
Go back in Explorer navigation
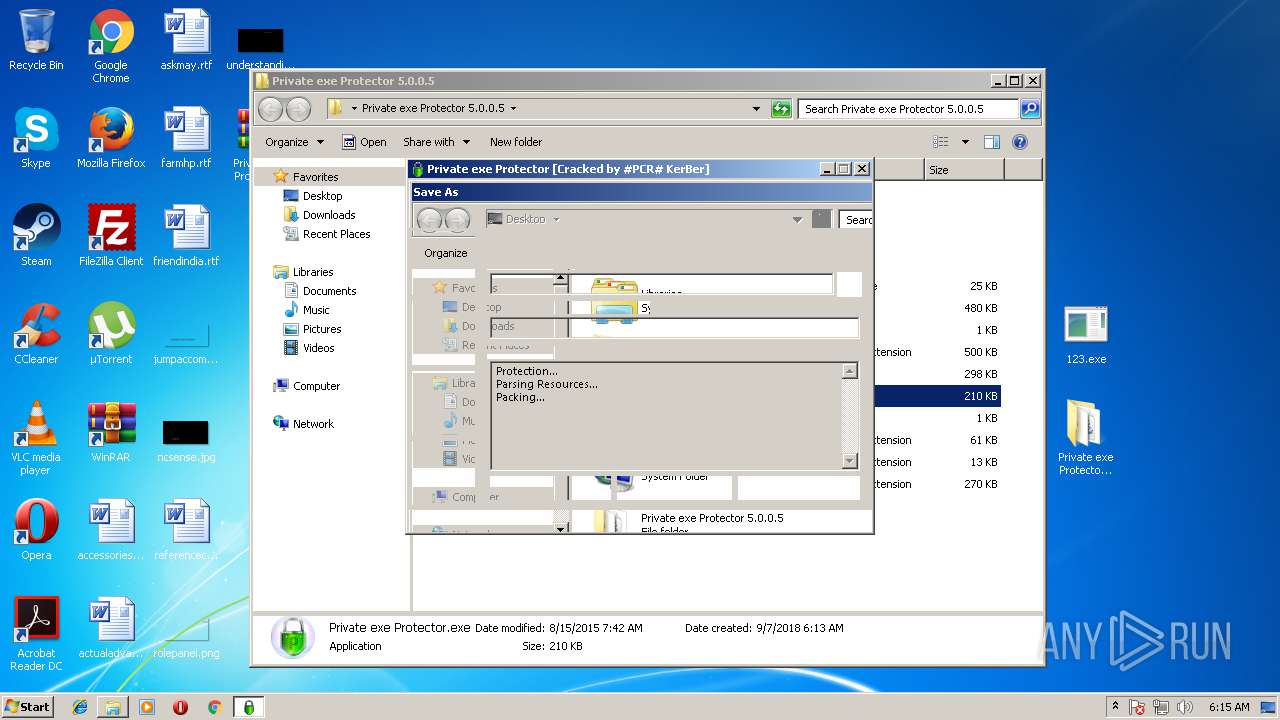pyautogui.click(x=271, y=109)
